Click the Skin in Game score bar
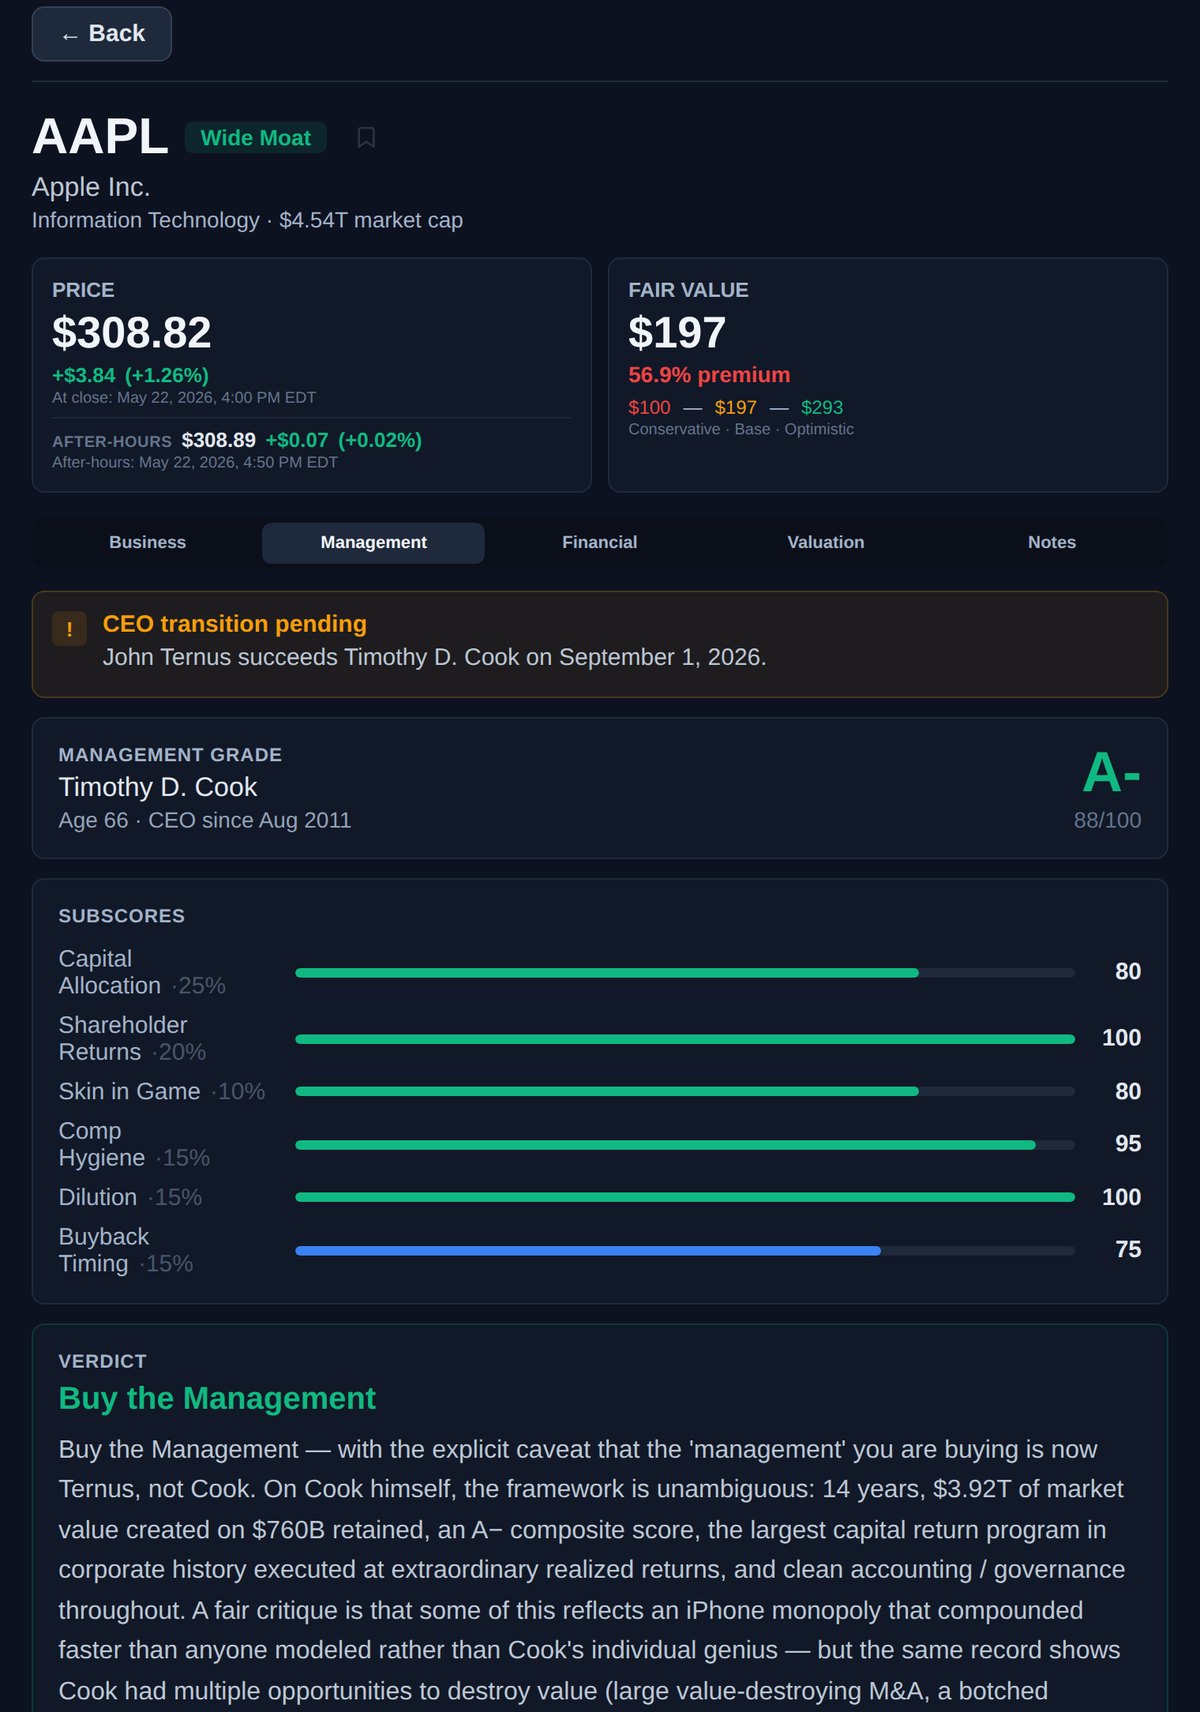 pyautogui.click(x=685, y=1092)
